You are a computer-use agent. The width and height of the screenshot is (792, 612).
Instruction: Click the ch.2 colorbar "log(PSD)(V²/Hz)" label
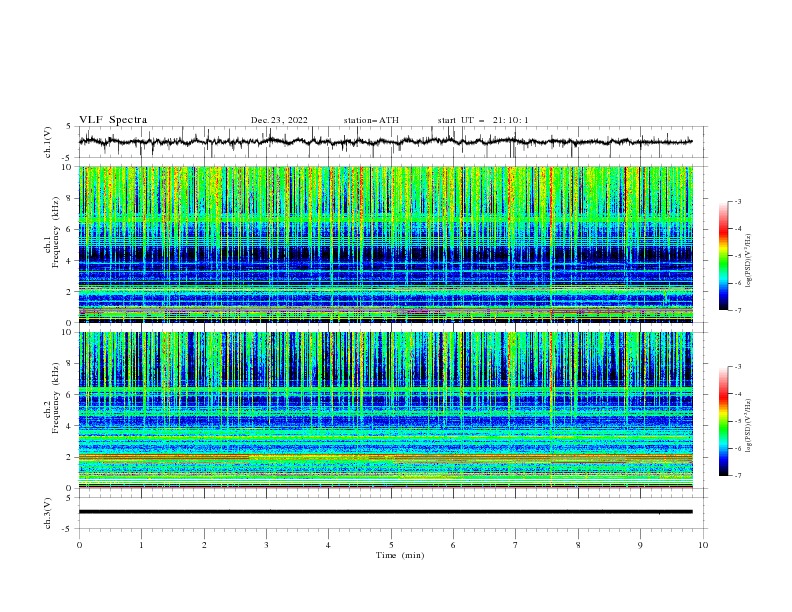749,425
